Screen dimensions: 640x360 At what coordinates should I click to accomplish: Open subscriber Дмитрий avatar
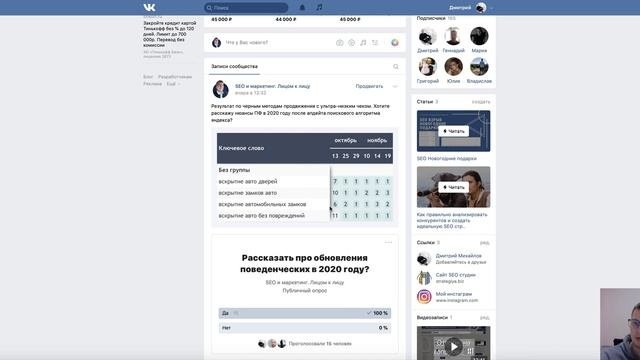tap(427, 36)
